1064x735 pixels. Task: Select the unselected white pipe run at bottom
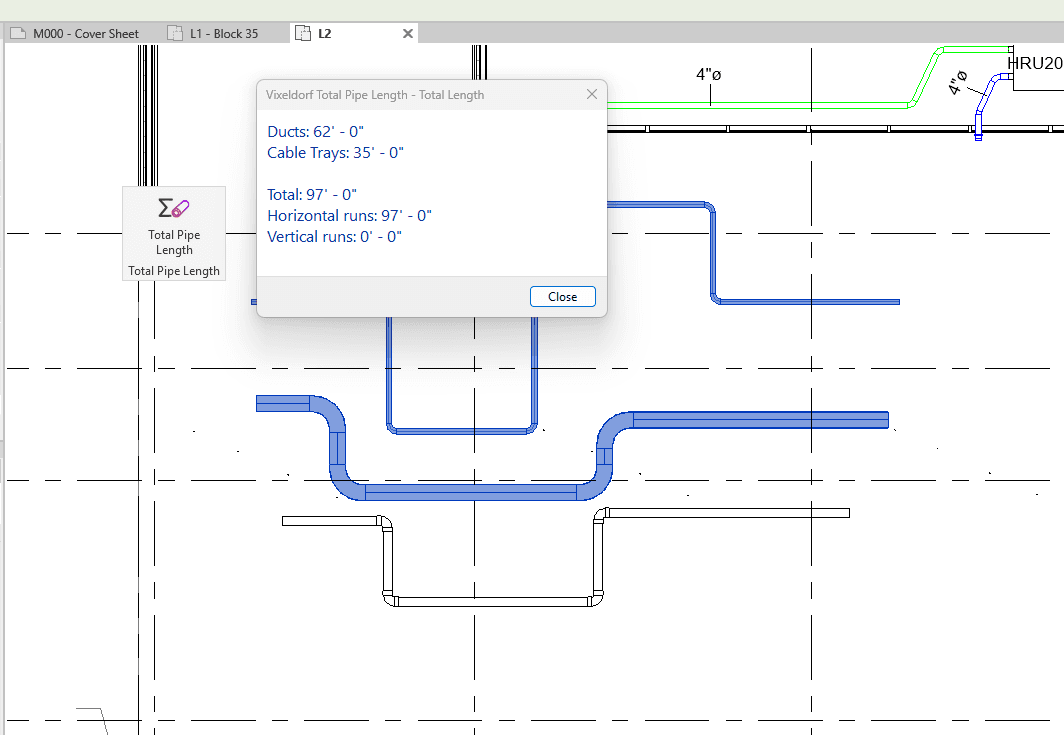pyautogui.click(x=492, y=601)
